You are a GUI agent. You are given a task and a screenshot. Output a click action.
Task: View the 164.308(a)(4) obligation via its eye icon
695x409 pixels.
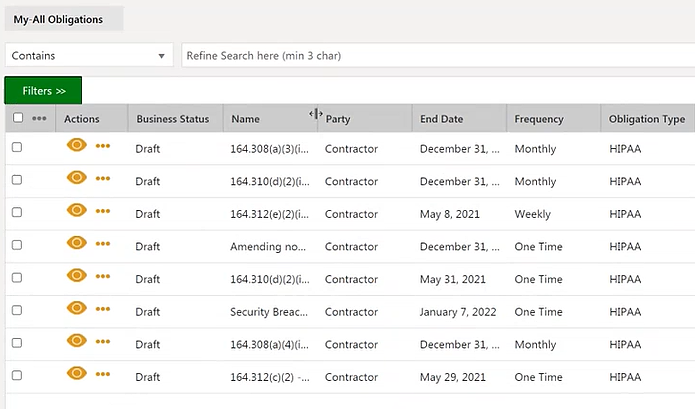pos(77,342)
